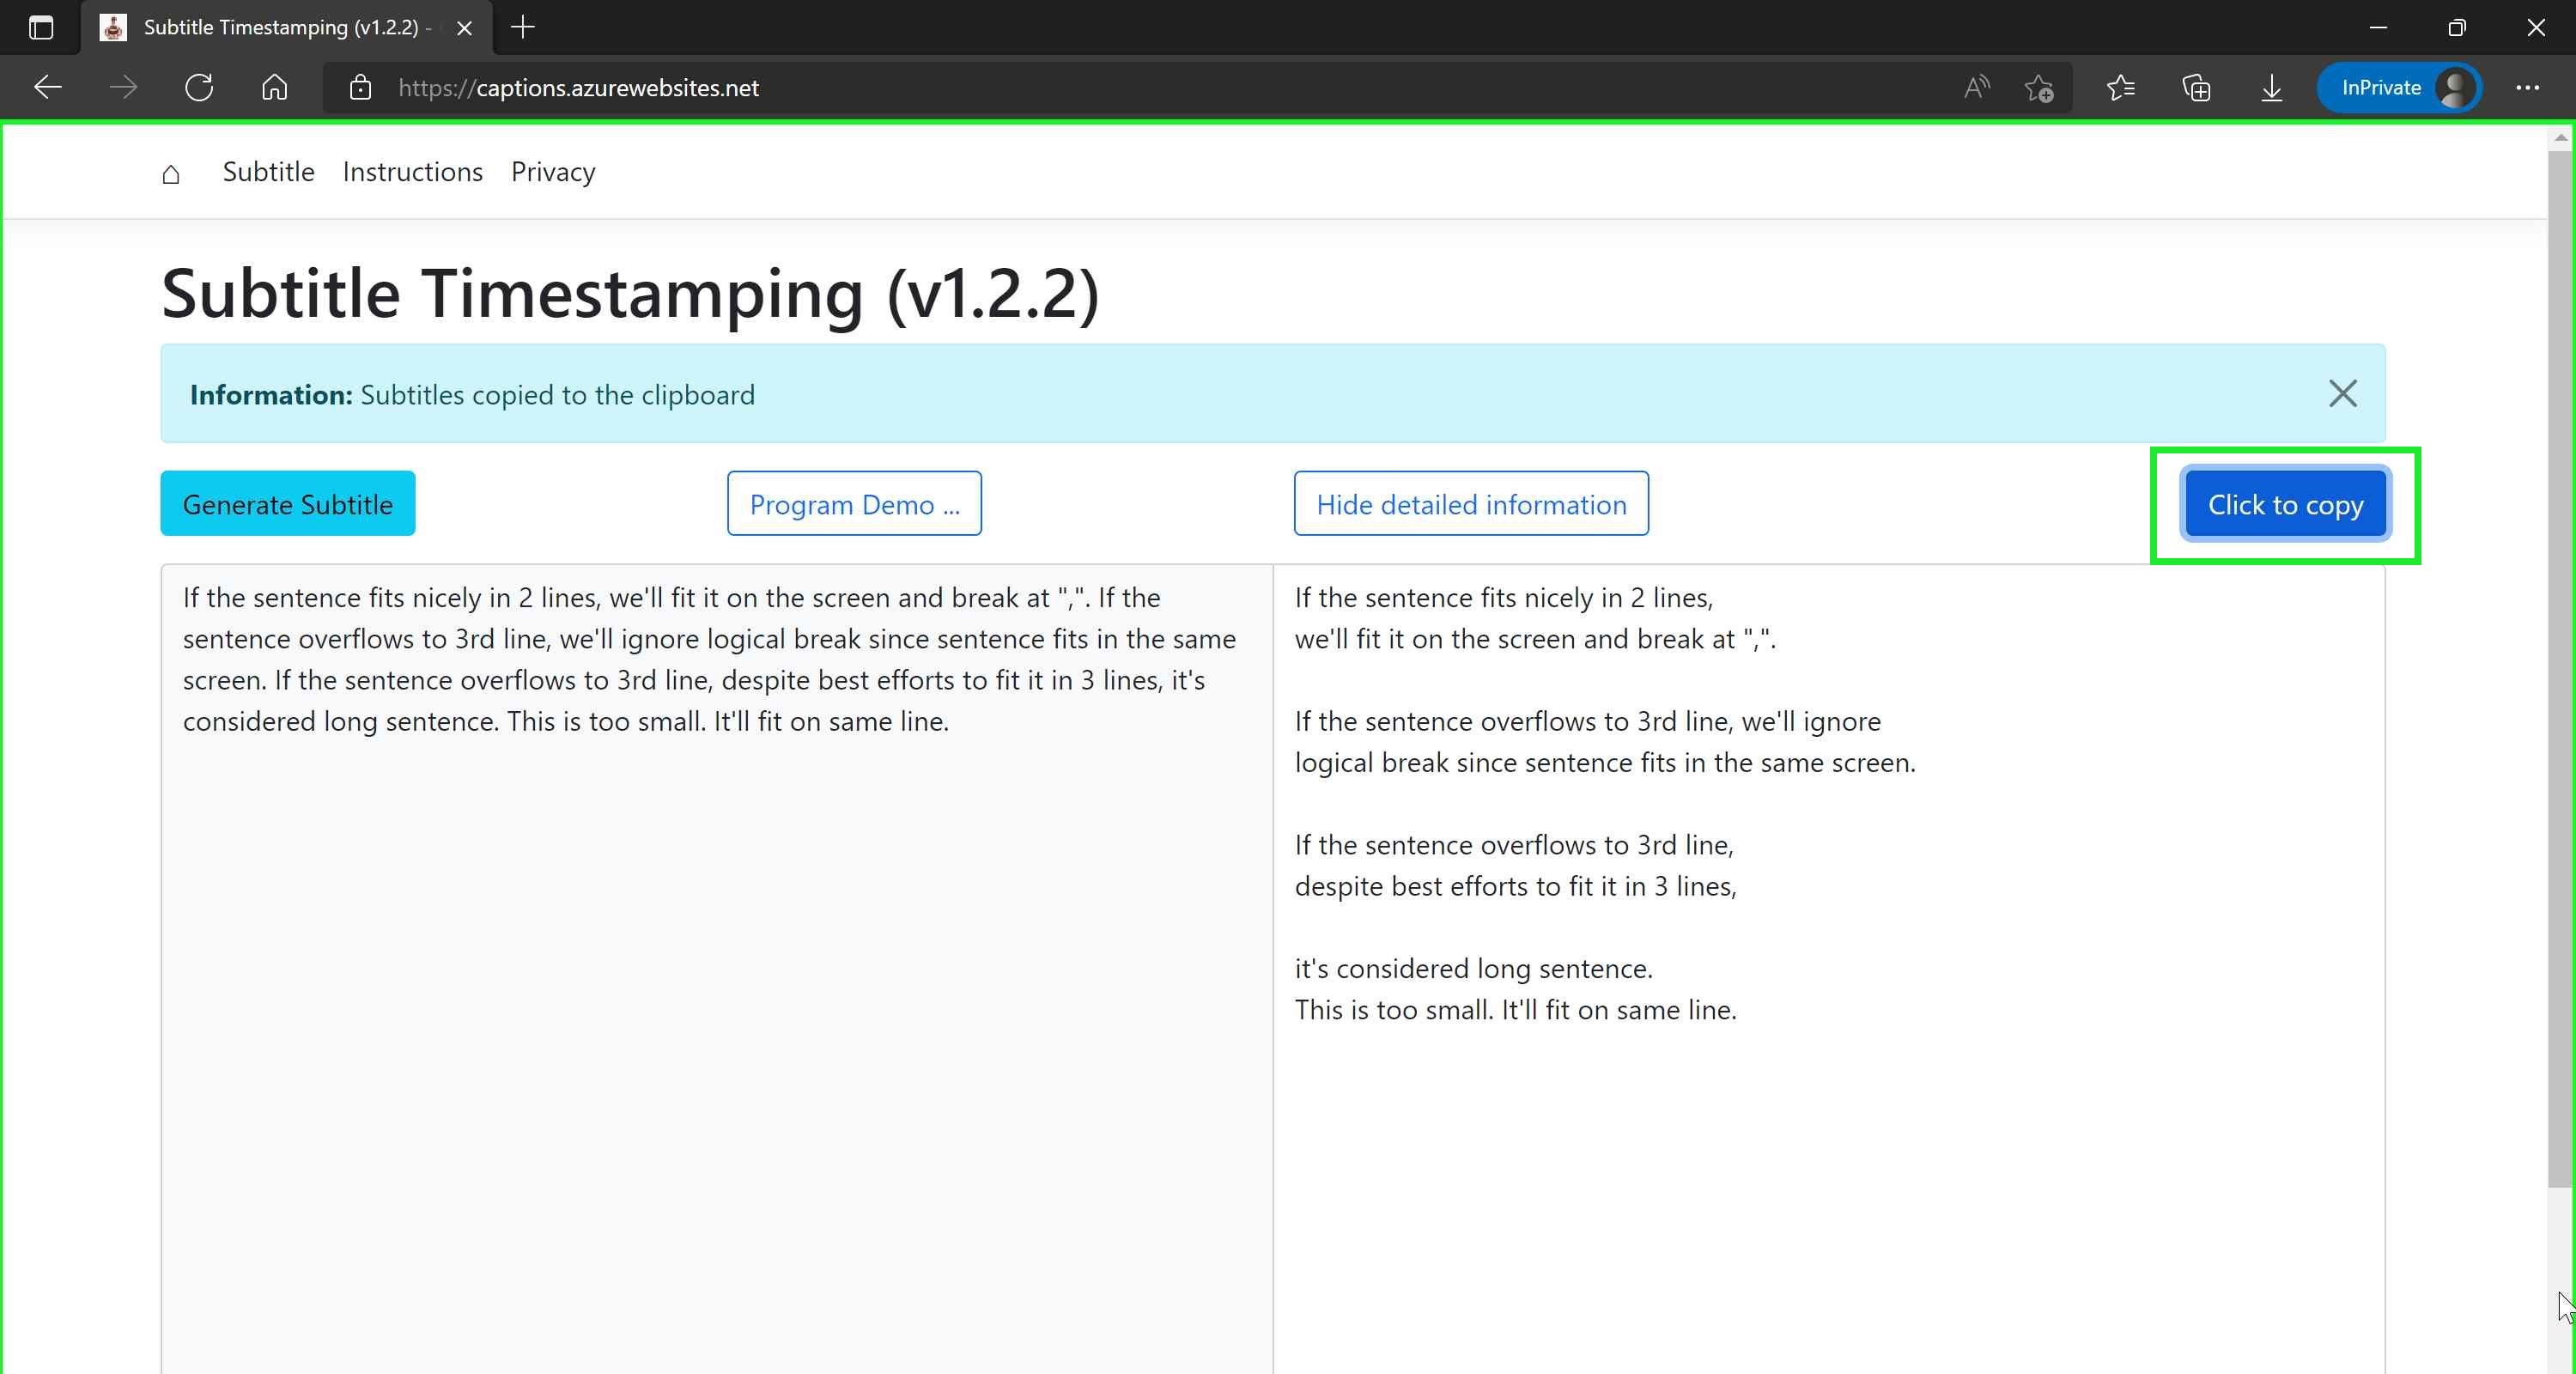Open the Settings and more ellipsis menu
The image size is (2576, 1374).
2527,88
